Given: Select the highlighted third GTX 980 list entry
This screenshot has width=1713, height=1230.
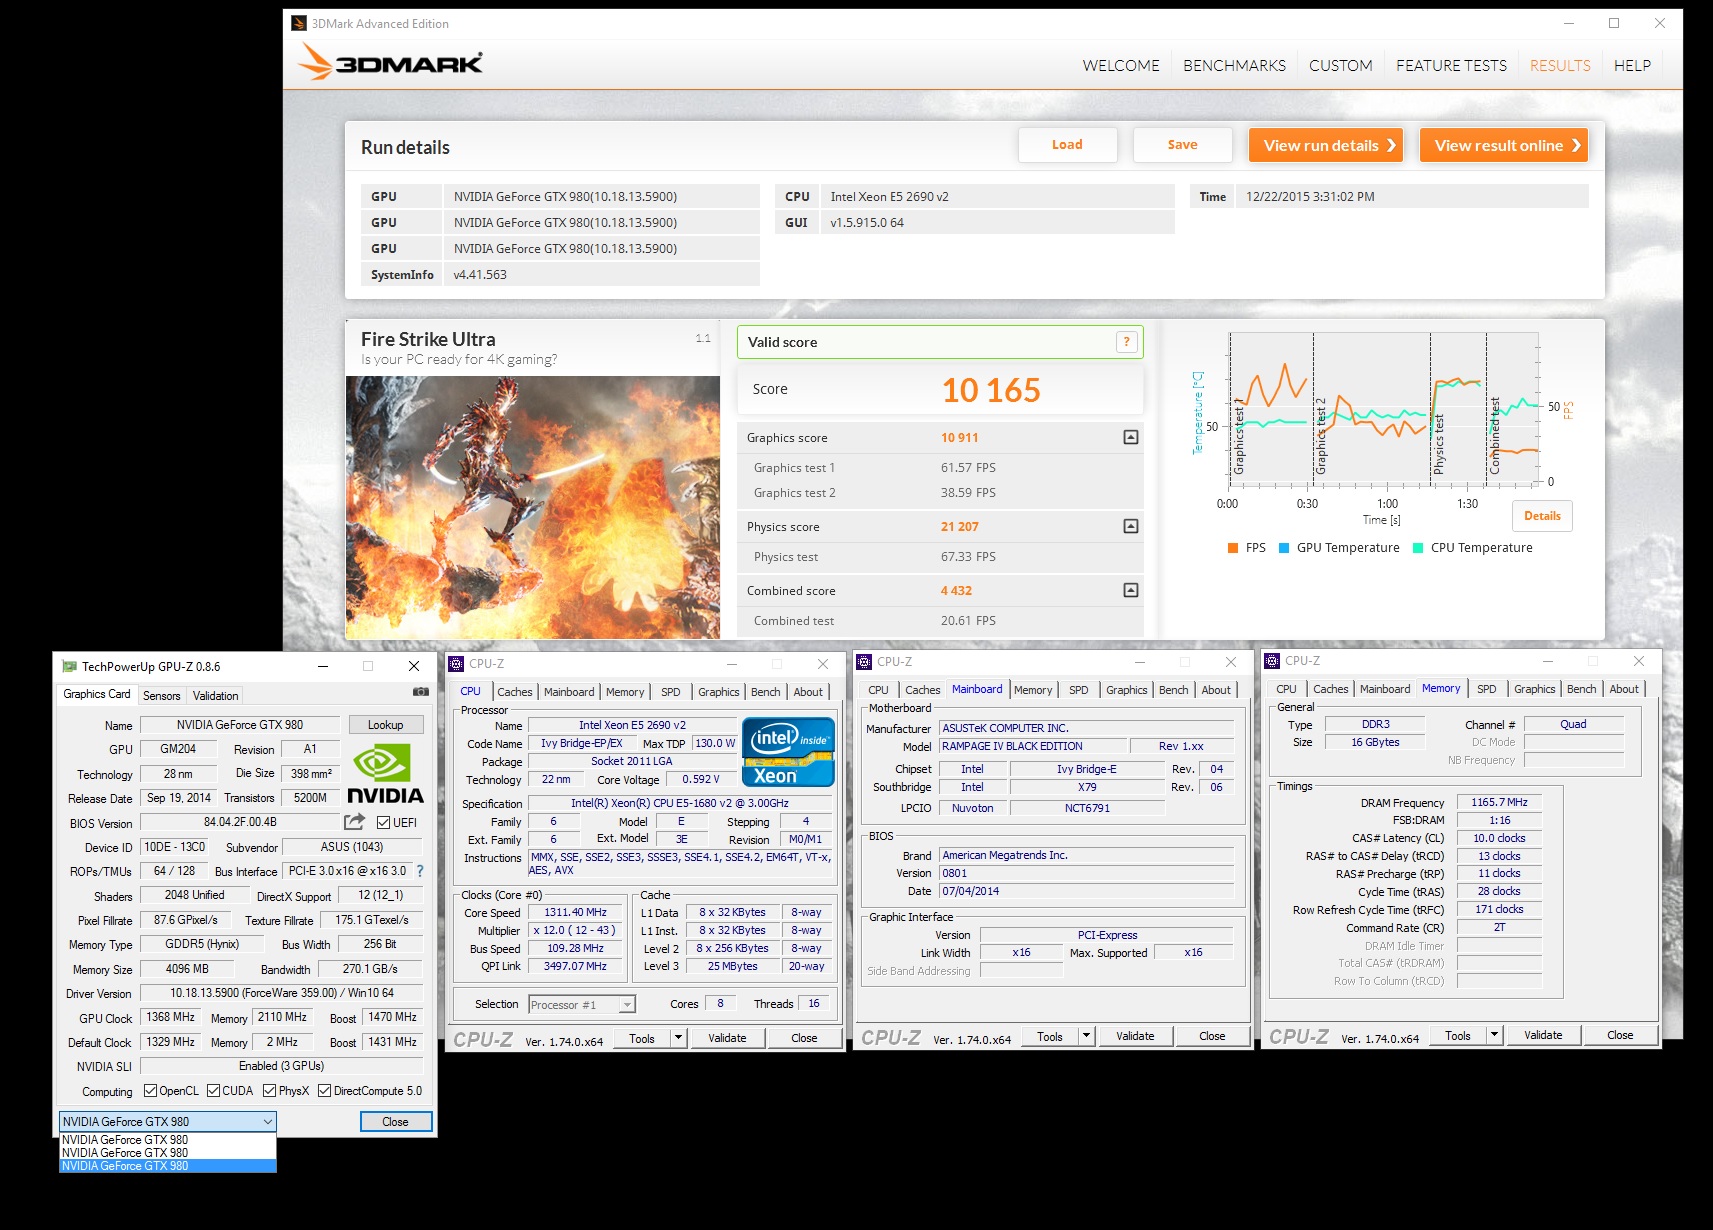Looking at the screenshot, I should coord(167,1166).
